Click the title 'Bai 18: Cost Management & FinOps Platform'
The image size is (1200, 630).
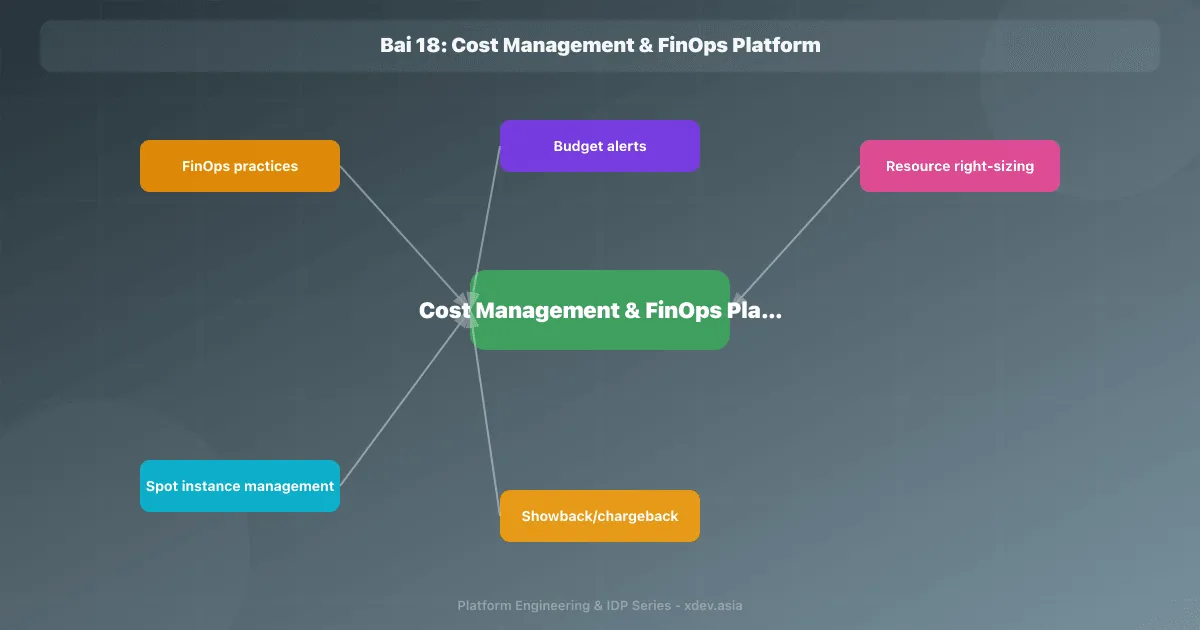point(600,45)
